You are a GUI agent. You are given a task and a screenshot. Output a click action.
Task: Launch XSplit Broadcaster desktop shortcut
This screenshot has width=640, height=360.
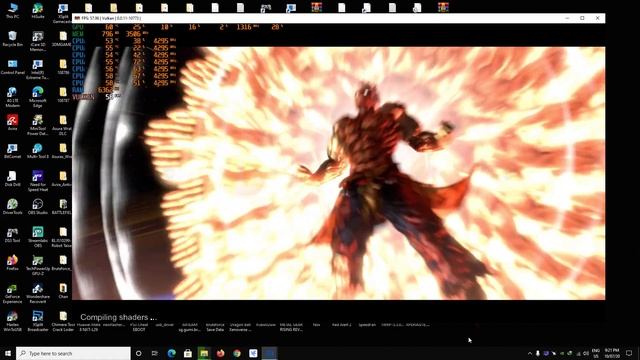point(38,321)
